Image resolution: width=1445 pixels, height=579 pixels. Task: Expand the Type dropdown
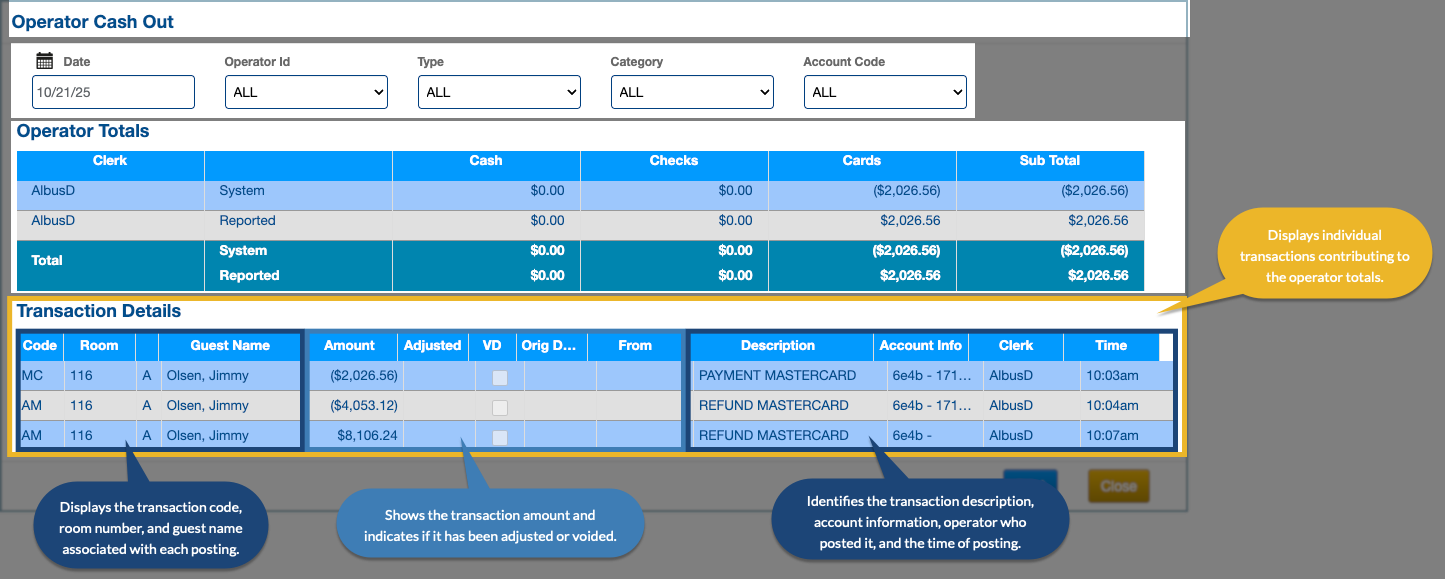click(x=499, y=92)
